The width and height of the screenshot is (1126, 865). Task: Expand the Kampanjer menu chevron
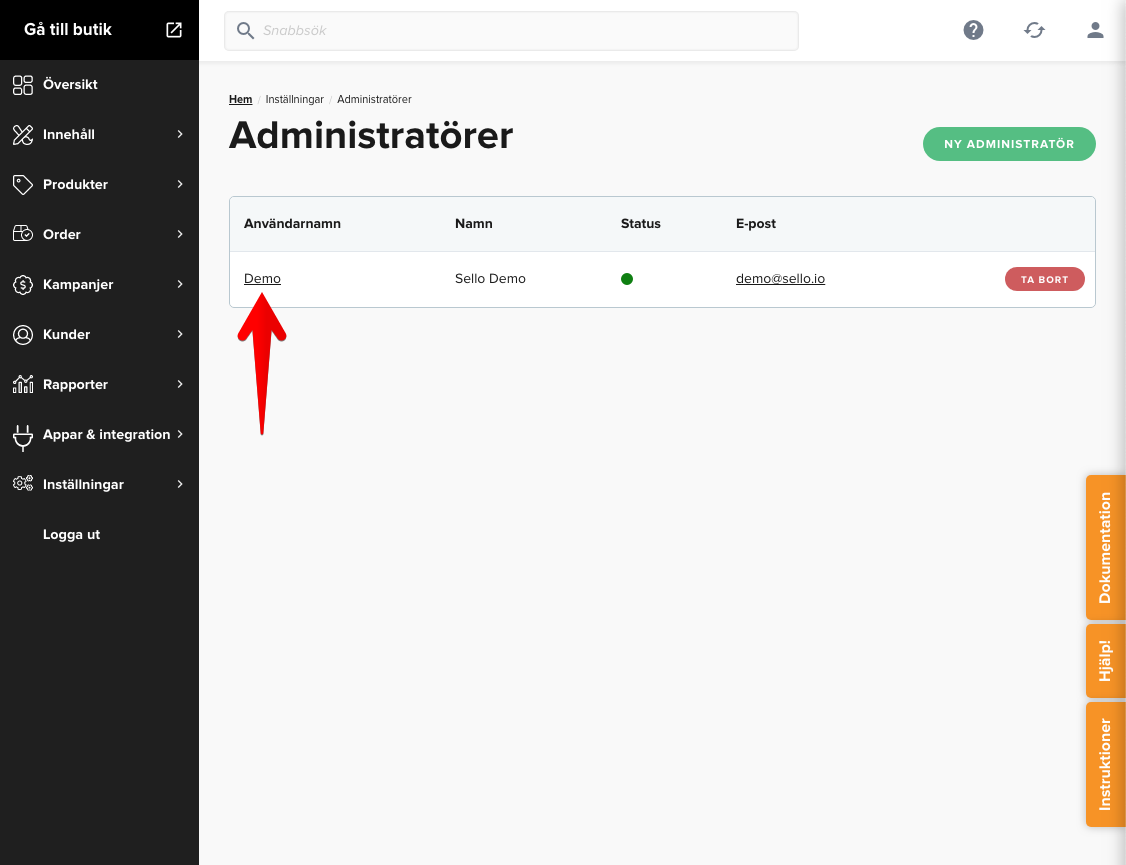tap(180, 284)
